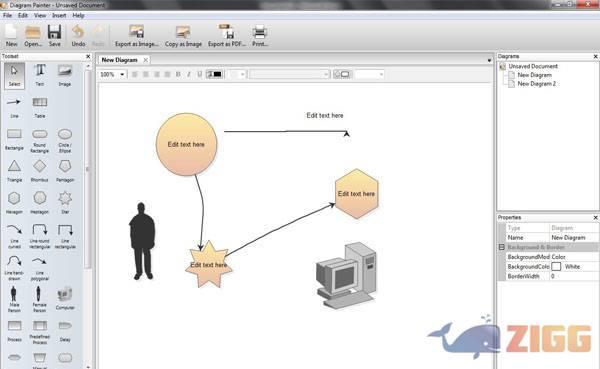The height and width of the screenshot is (369, 600).
Task: Open the Insert menu
Action: pos(59,15)
